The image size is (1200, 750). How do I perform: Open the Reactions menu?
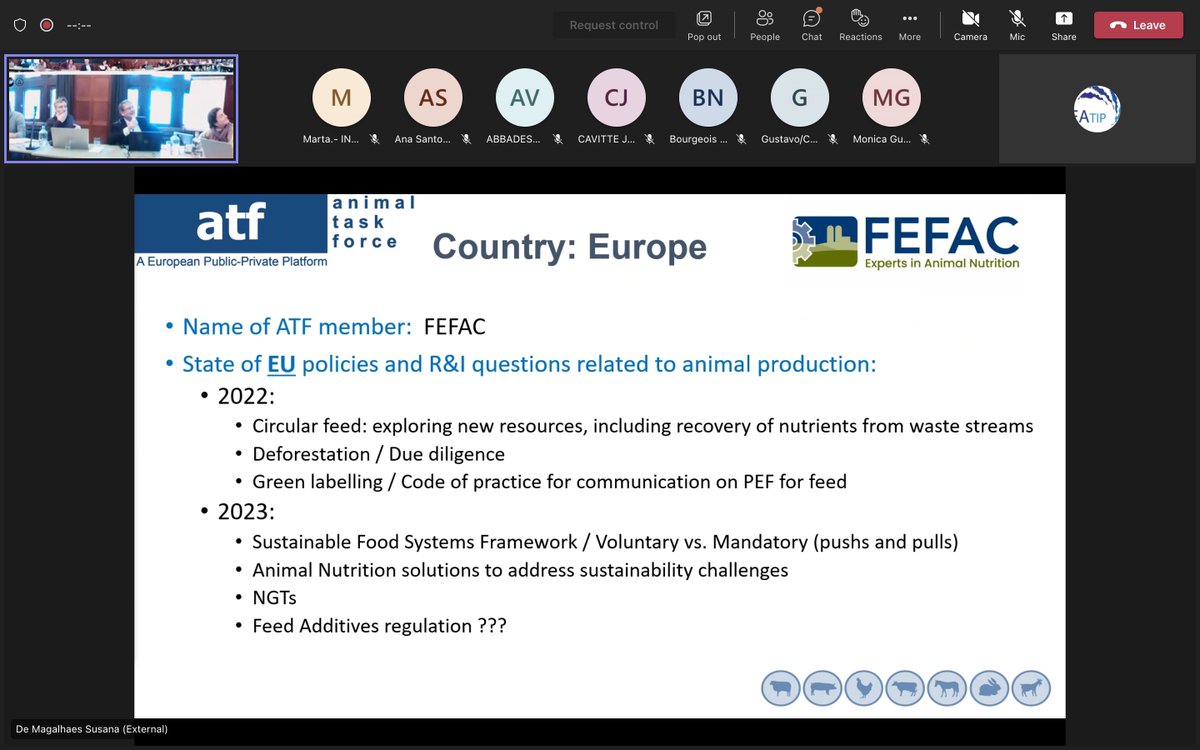coord(860,25)
